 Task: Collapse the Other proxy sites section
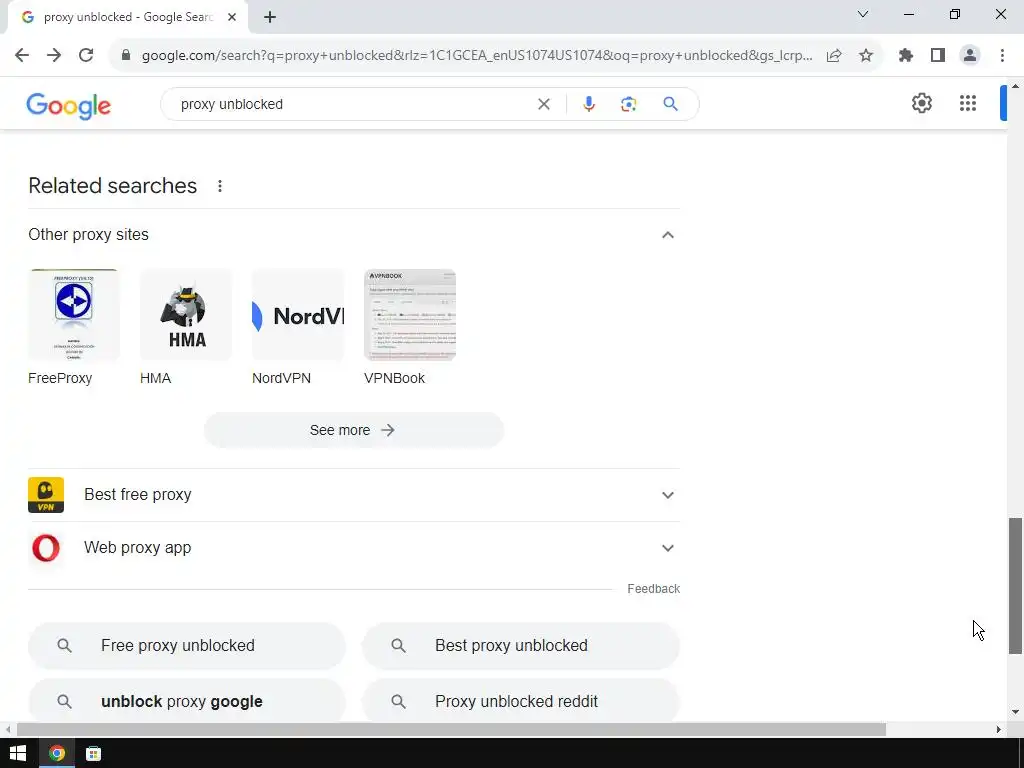click(667, 235)
